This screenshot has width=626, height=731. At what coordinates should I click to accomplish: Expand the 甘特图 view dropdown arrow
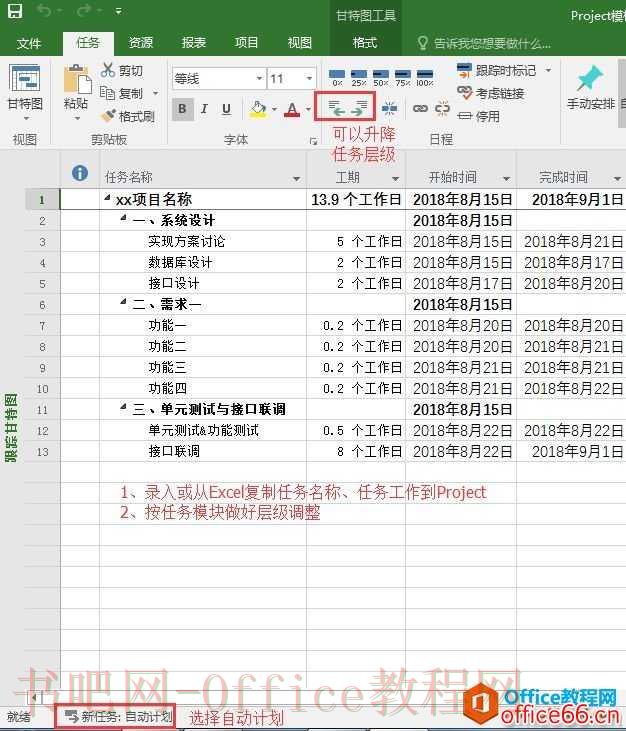tap(26, 119)
